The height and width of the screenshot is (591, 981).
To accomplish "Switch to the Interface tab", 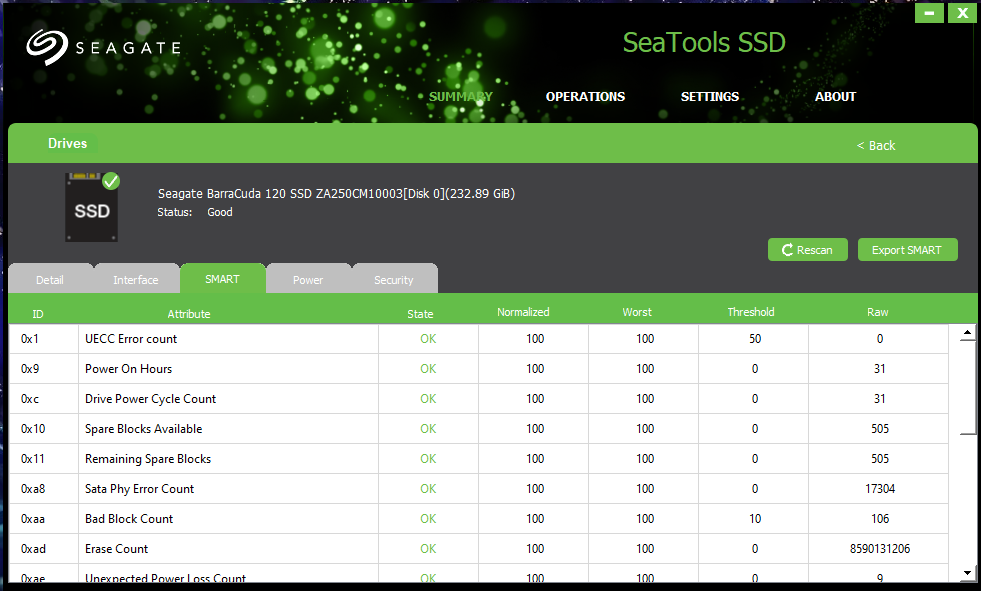I will tap(136, 279).
